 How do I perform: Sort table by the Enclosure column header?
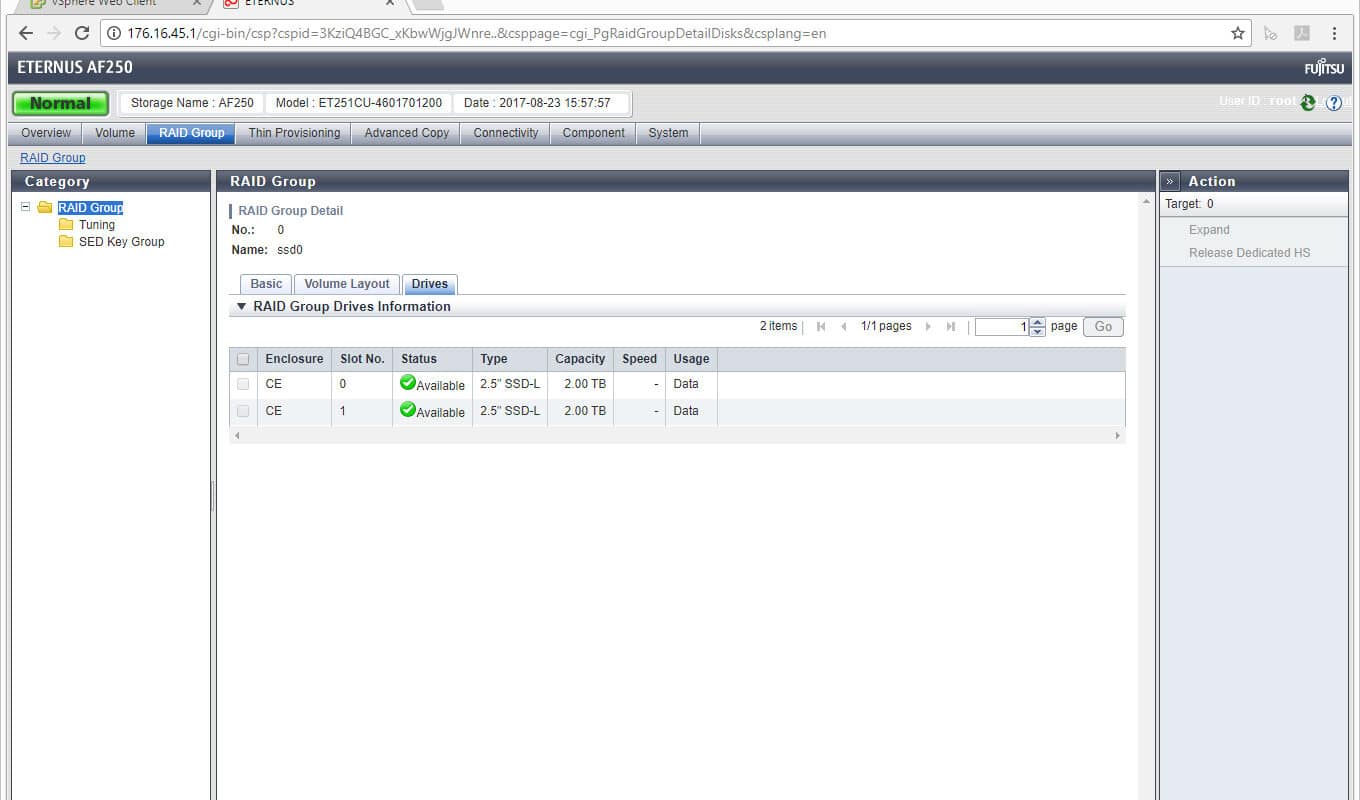pos(294,359)
